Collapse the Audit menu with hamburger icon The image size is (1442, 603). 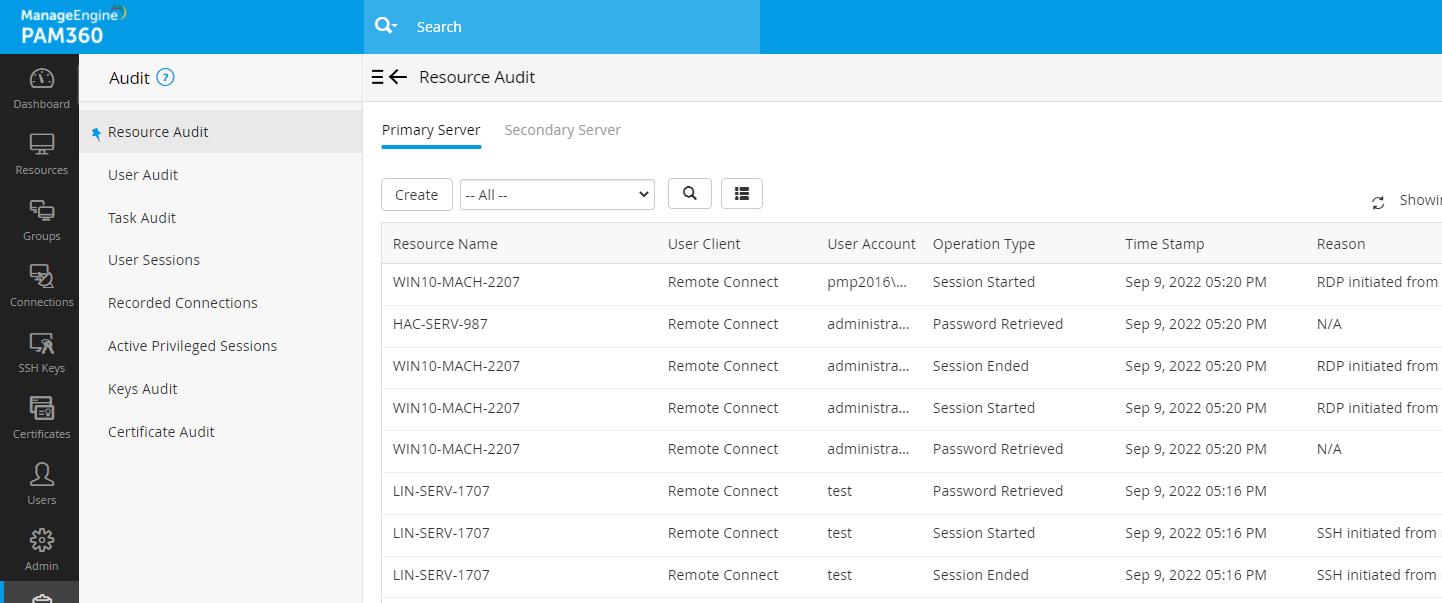point(377,78)
